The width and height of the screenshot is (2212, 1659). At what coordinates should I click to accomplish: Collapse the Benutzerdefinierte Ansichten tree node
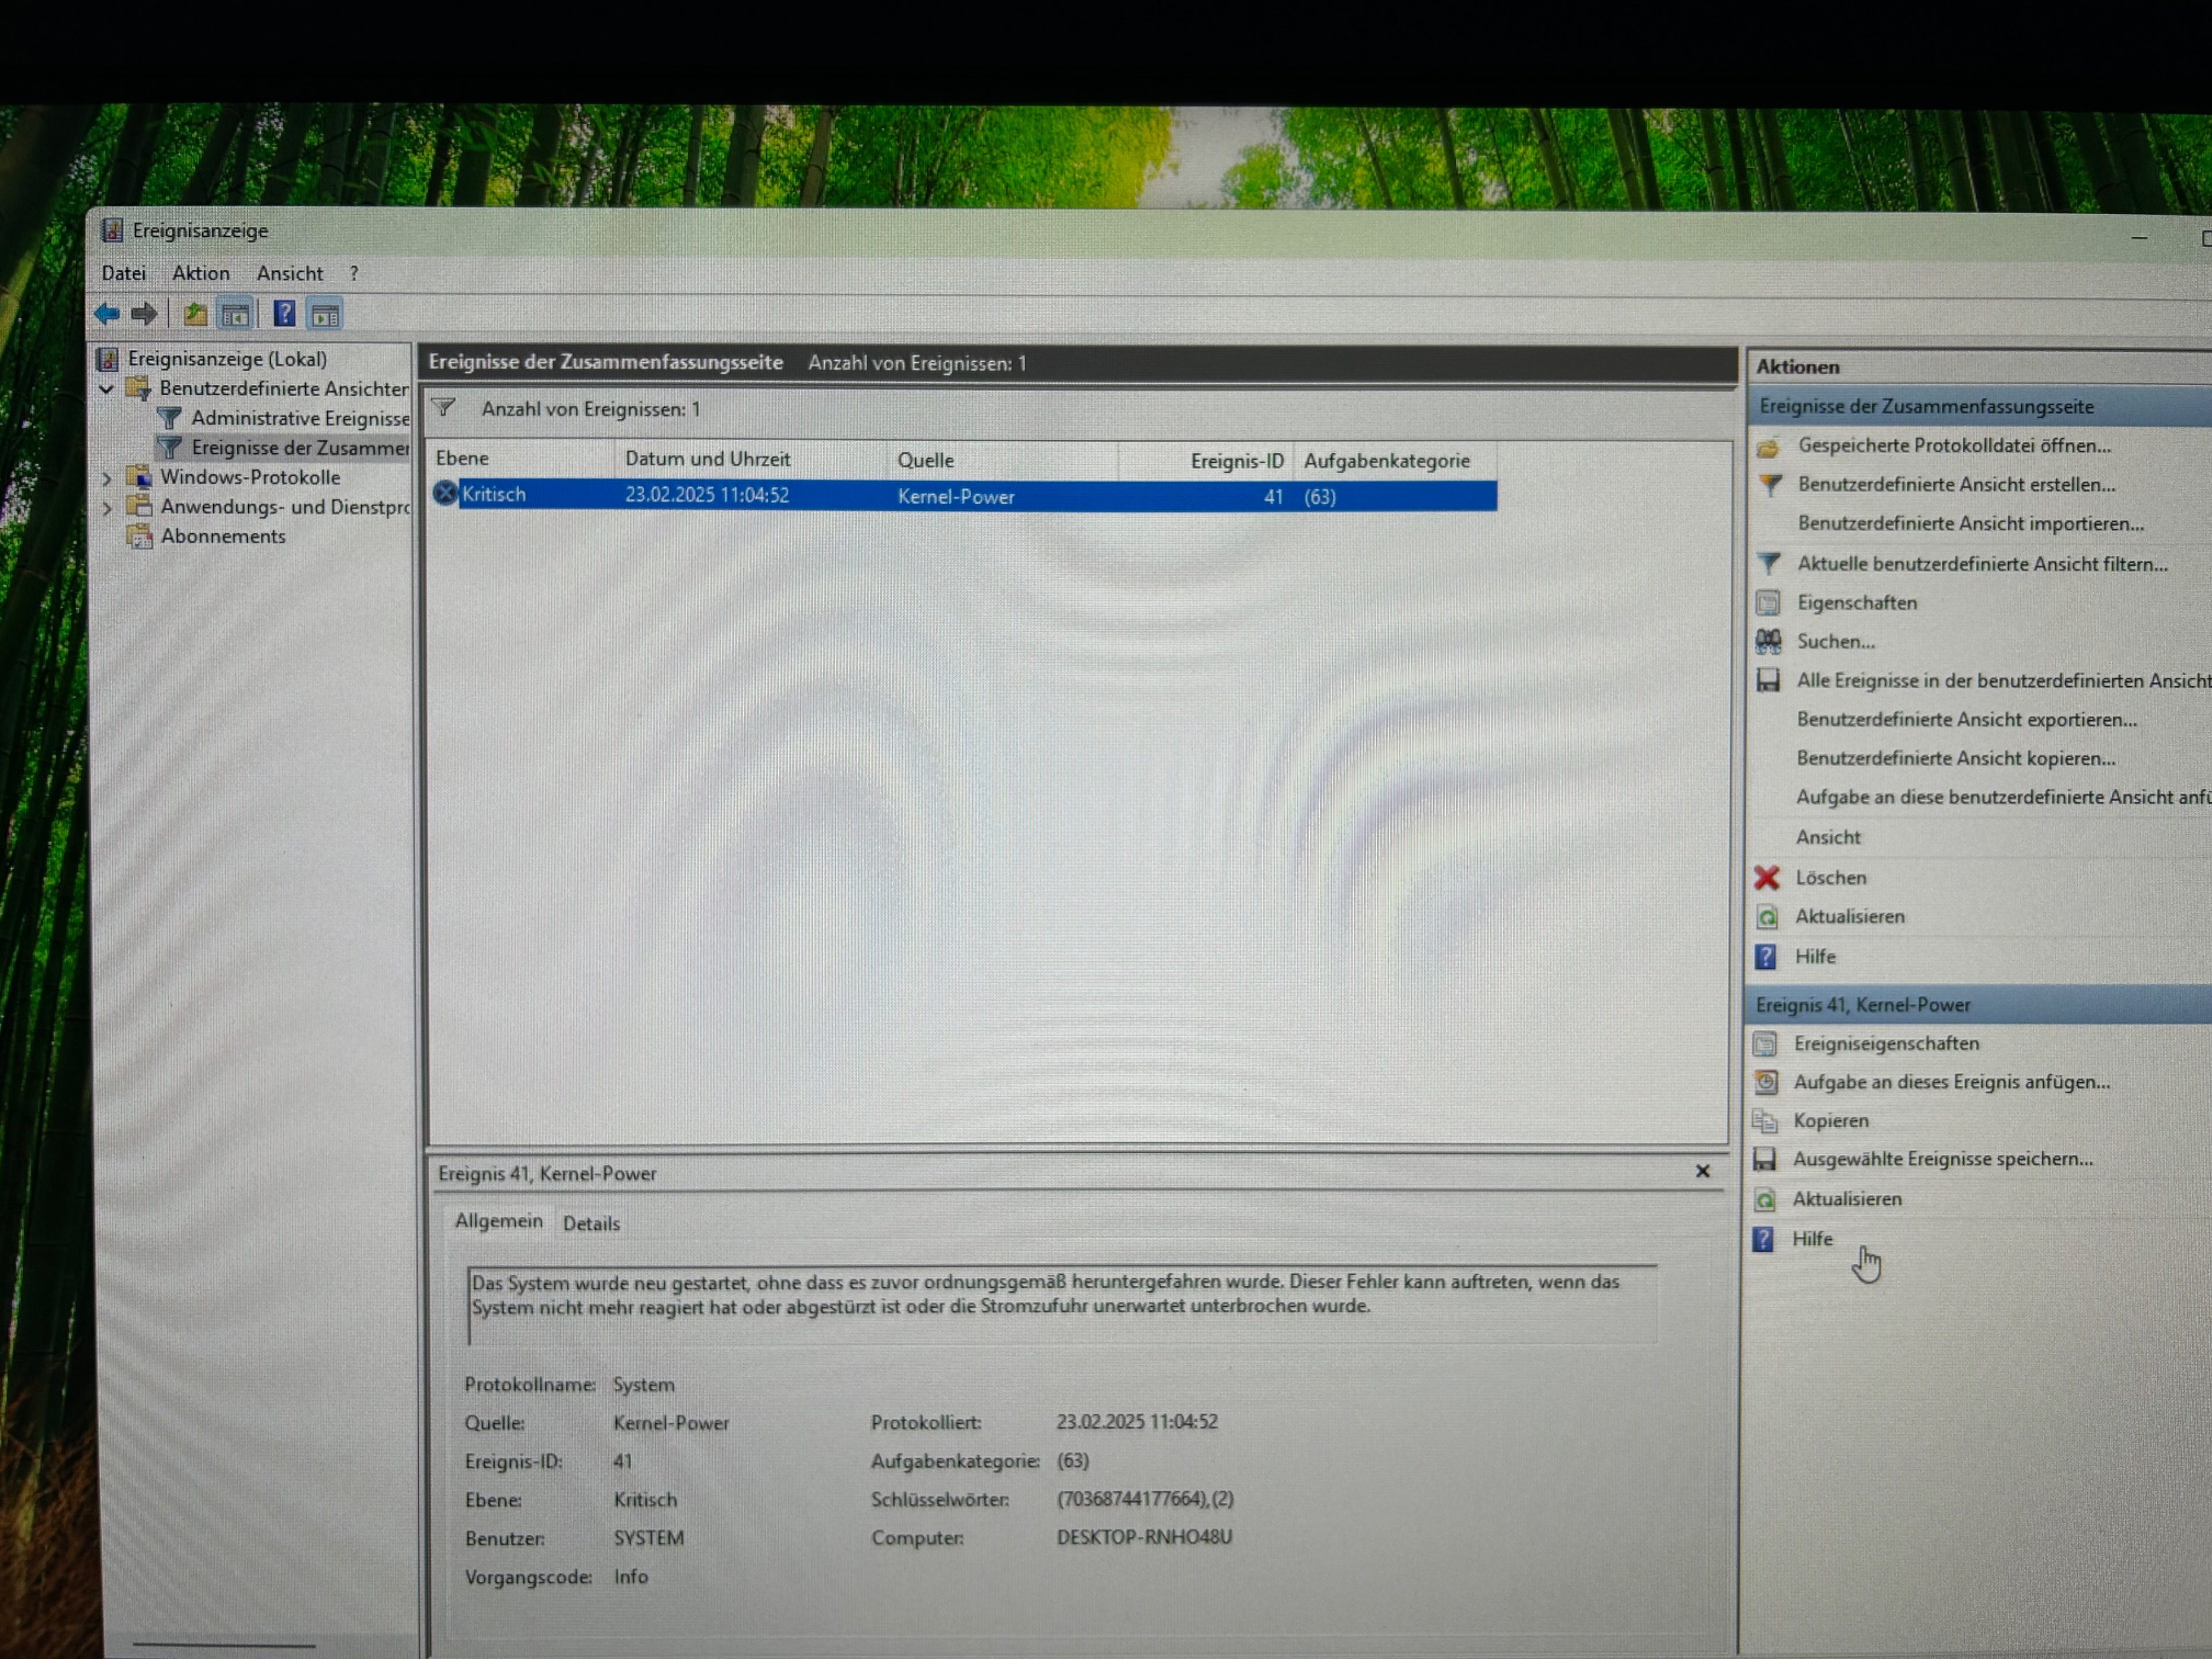[x=106, y=389]
